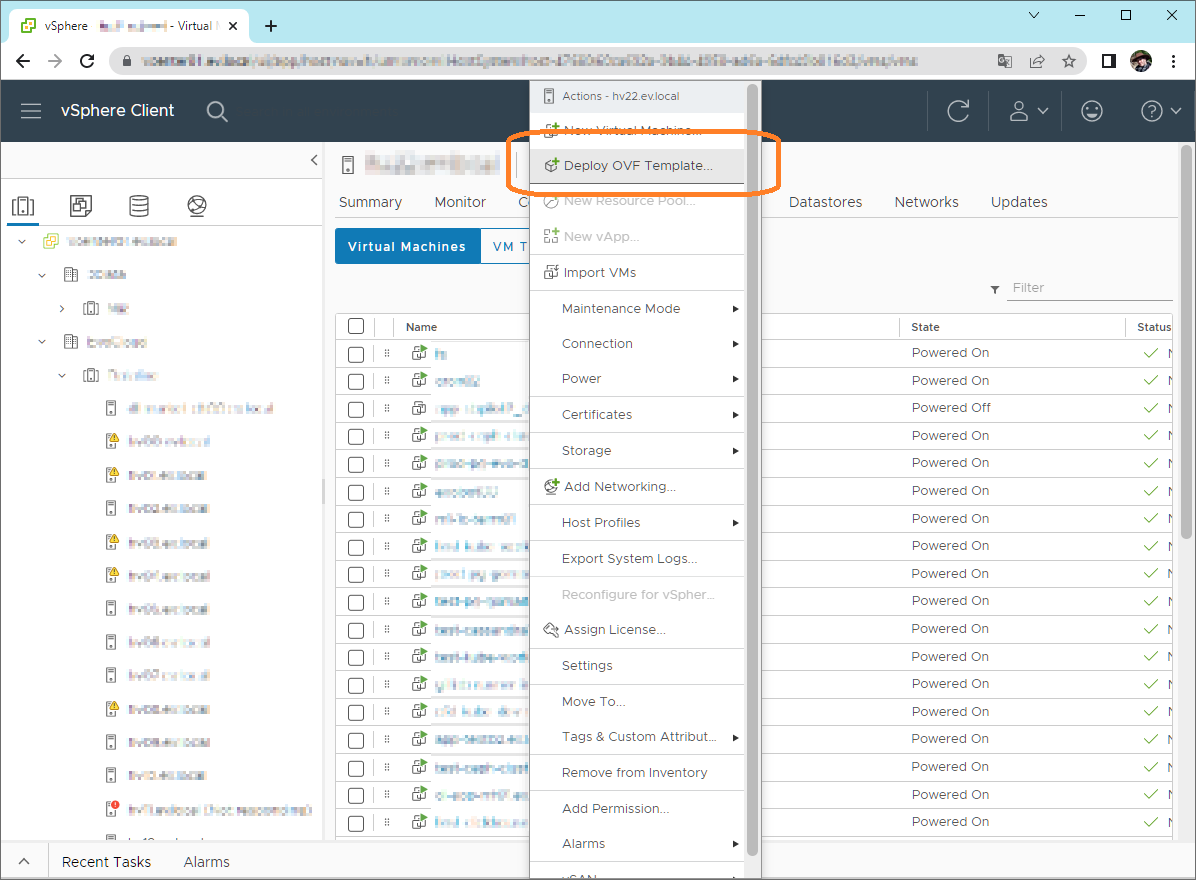1196x880 pixels.
Task: Click the filter funnel icon
Action: coord(995,290)
